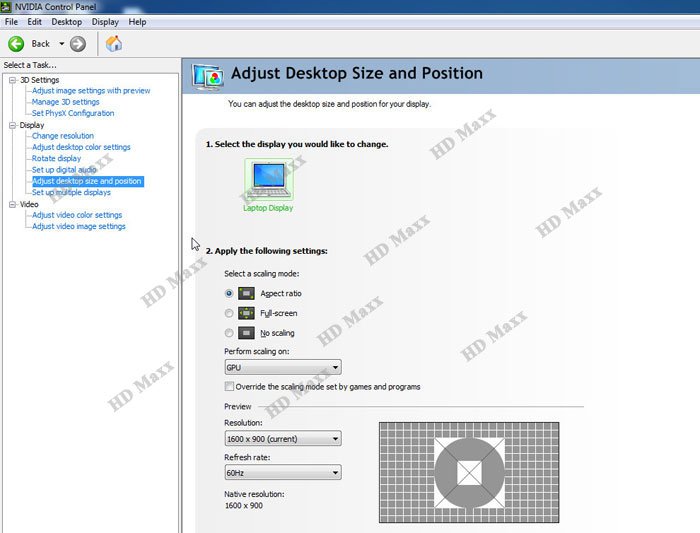Click the Aspect ratio scaling mode icon
This screenshot has height=533, width=700.
(246, 293)
